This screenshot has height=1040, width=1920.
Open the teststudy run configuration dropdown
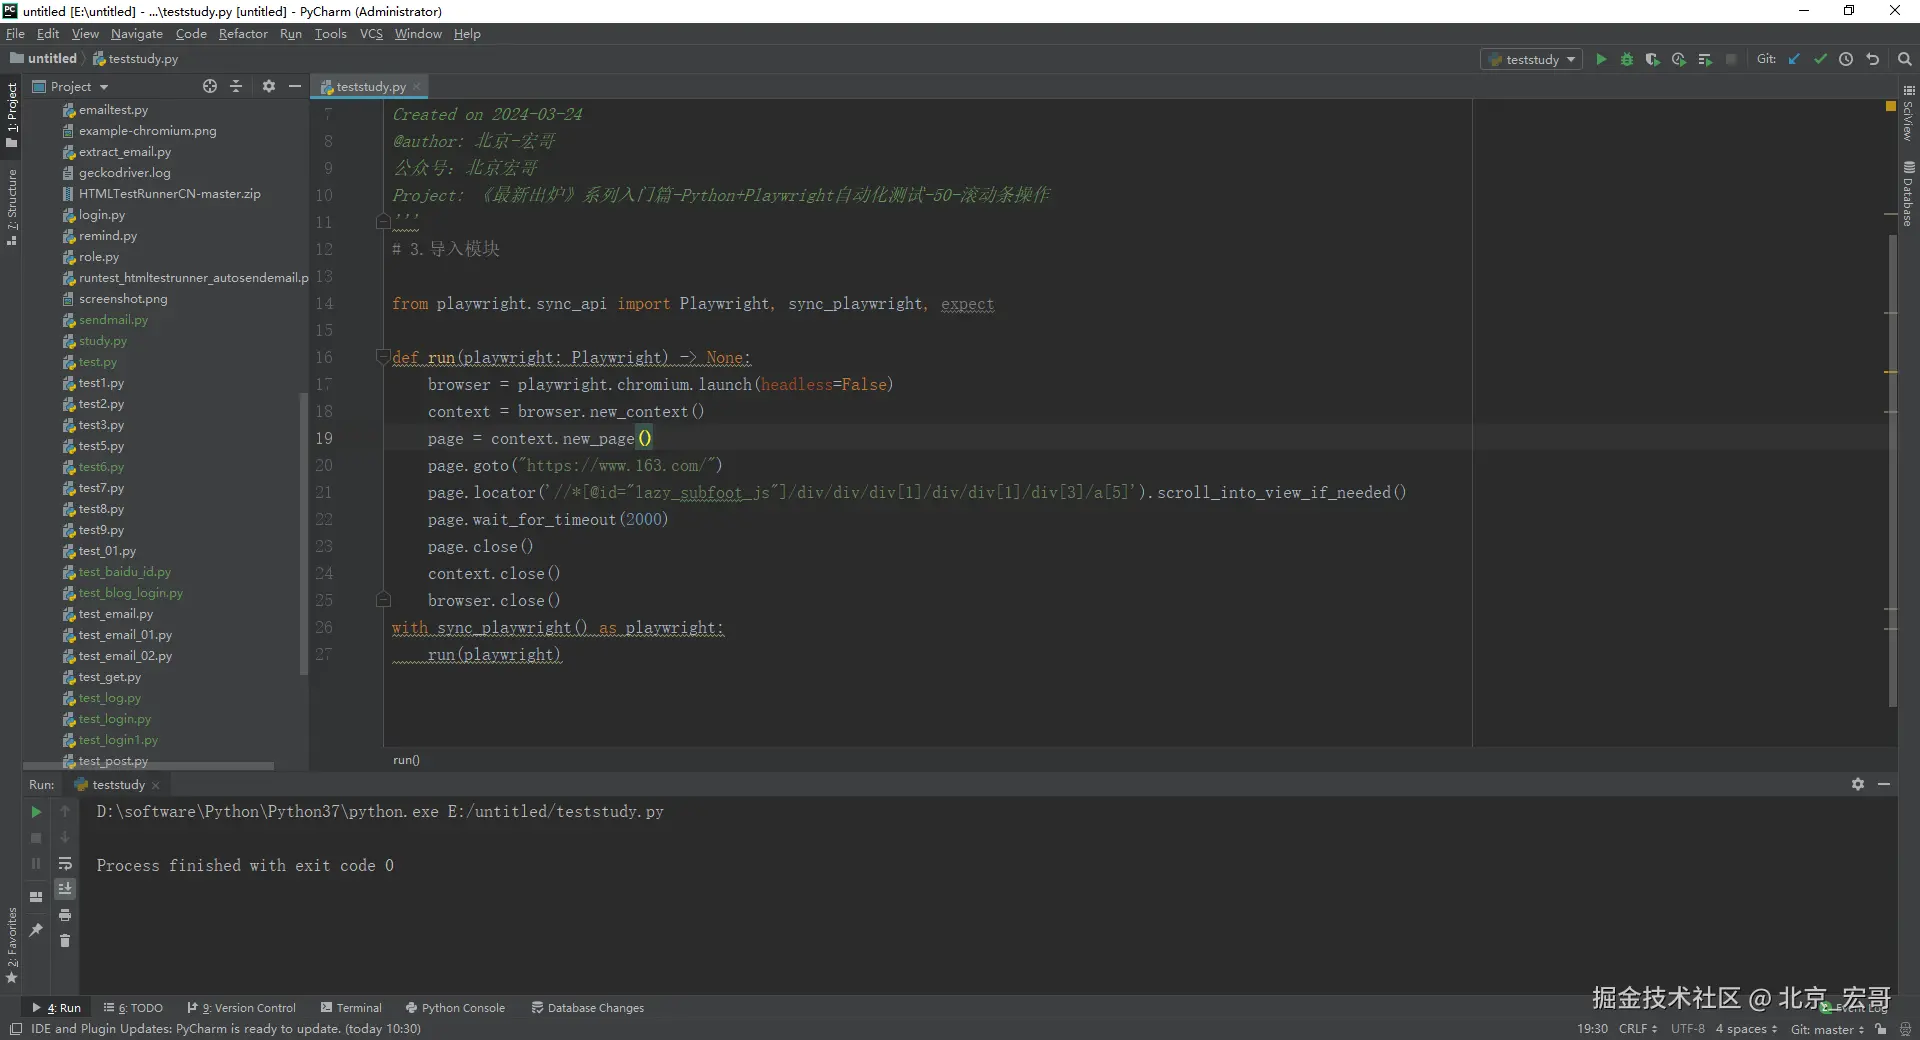1531,60
